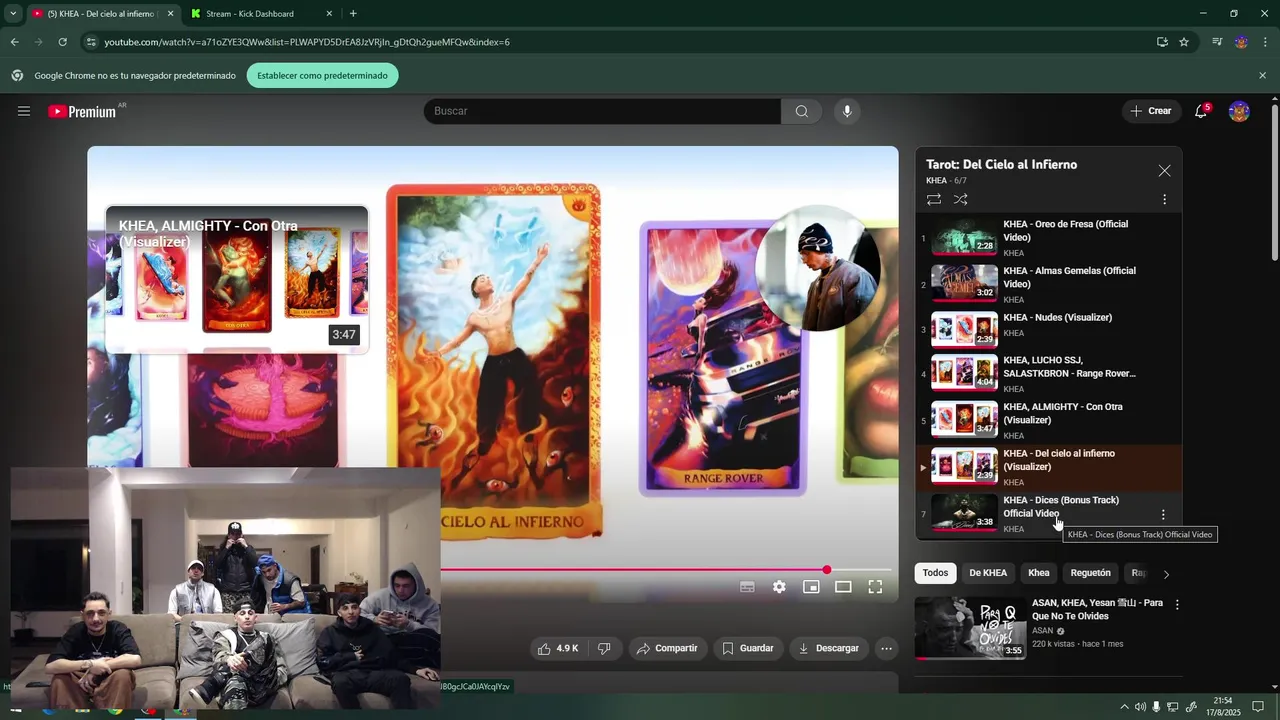
Task: Click the Compartir share button
Action: [667, 648]
